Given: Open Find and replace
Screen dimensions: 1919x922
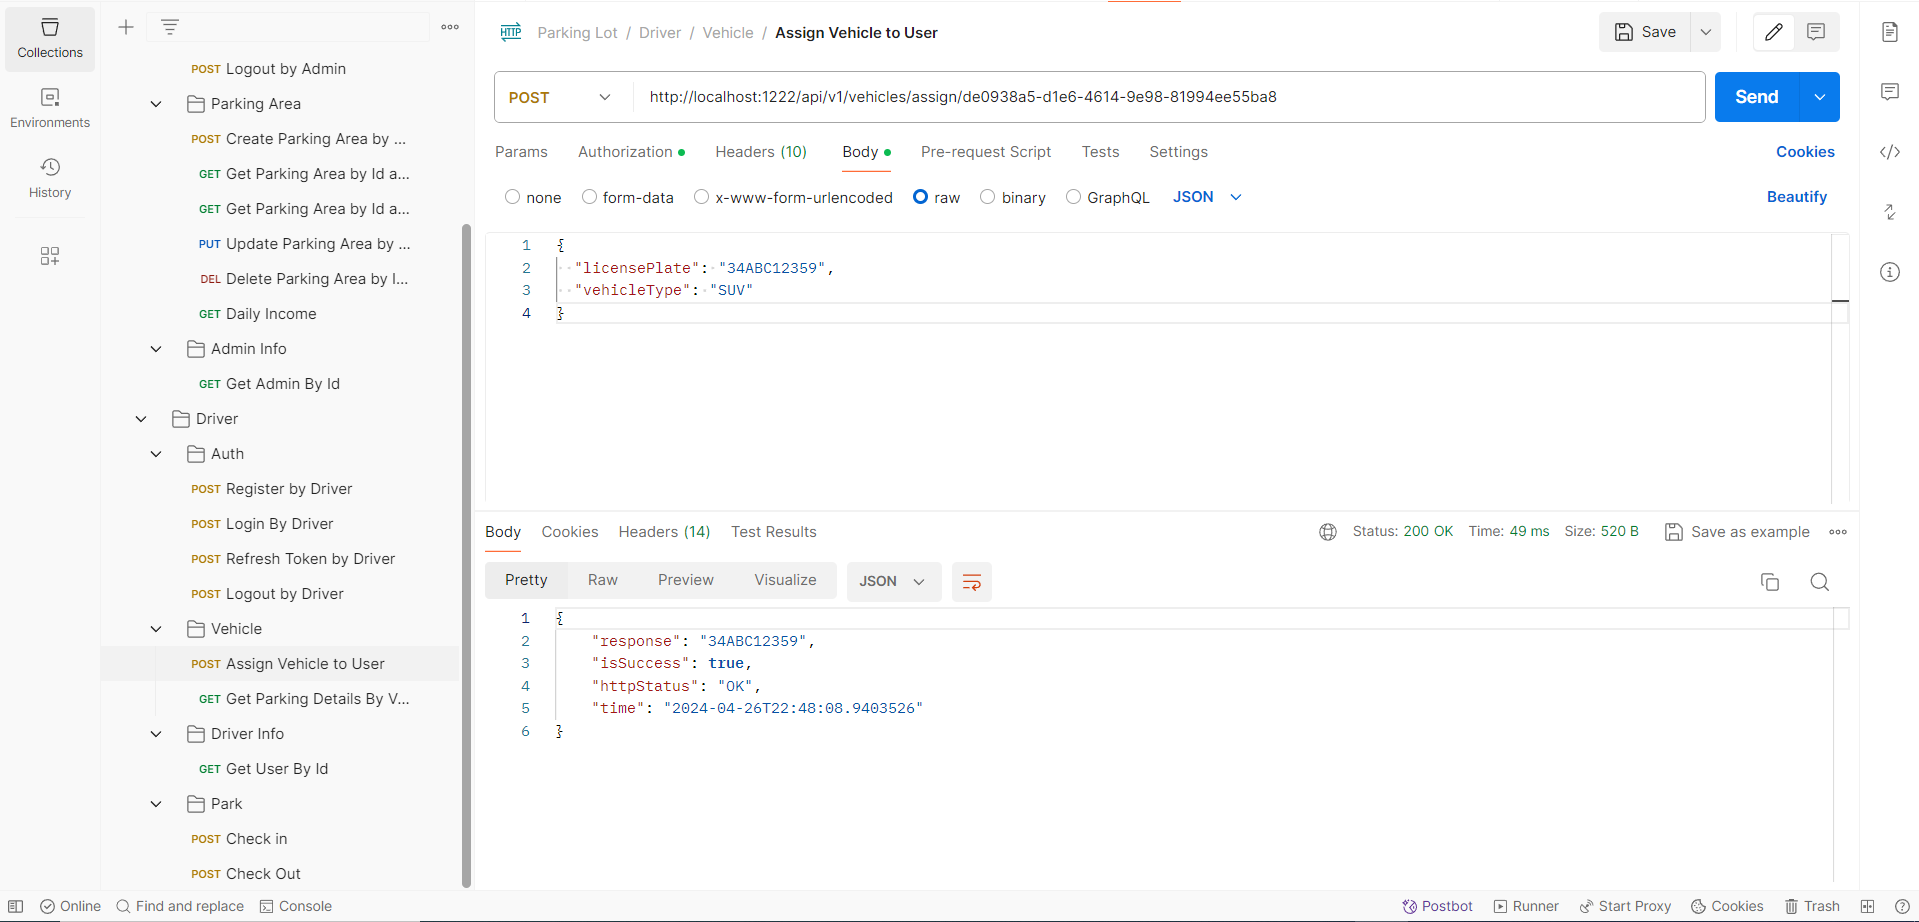Looking at the screenshot, I should click(180, 906).
